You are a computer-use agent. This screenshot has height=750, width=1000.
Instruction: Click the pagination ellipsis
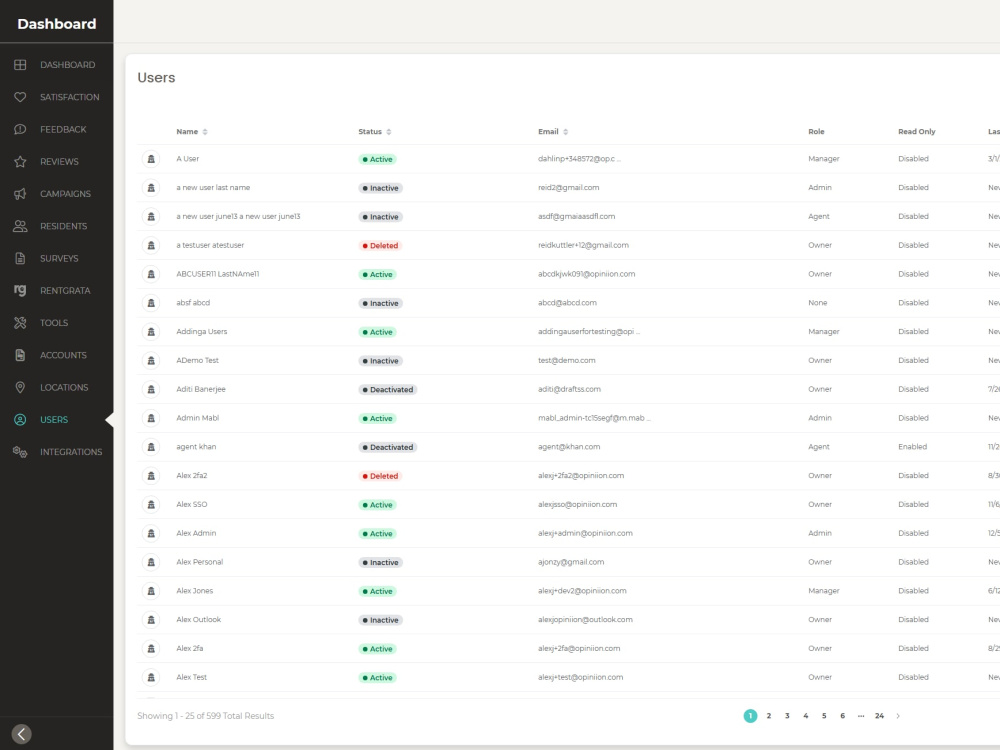pos(861,716)
